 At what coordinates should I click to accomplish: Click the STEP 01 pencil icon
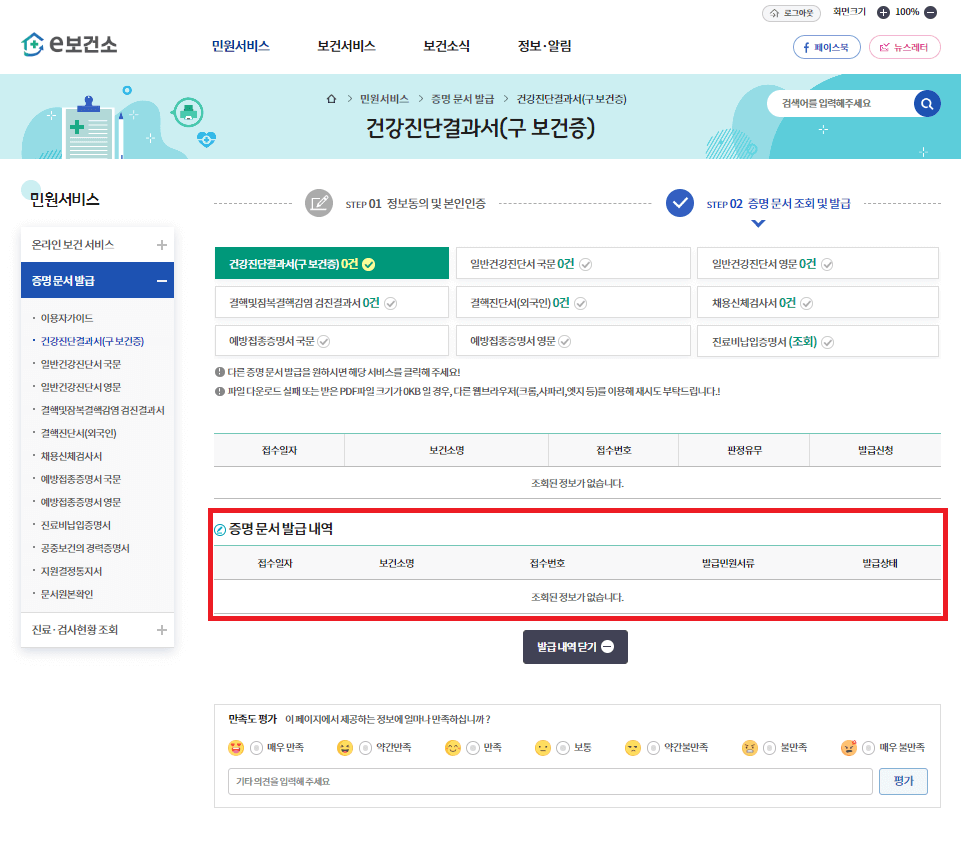pyautogui.click(x=319, y=203)
